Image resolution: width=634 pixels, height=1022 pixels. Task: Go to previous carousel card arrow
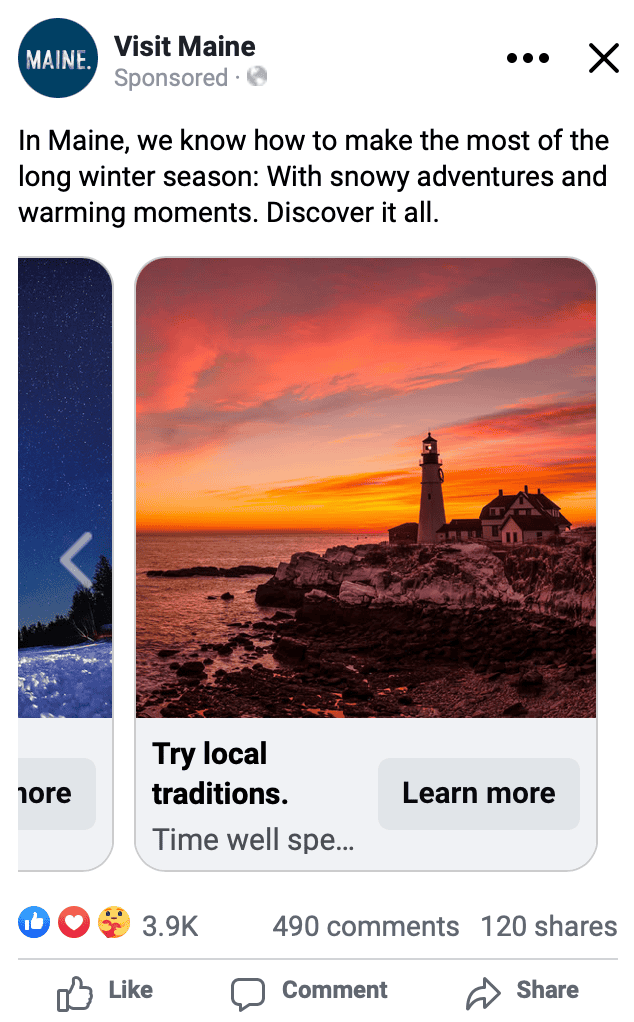pos(76,560)
